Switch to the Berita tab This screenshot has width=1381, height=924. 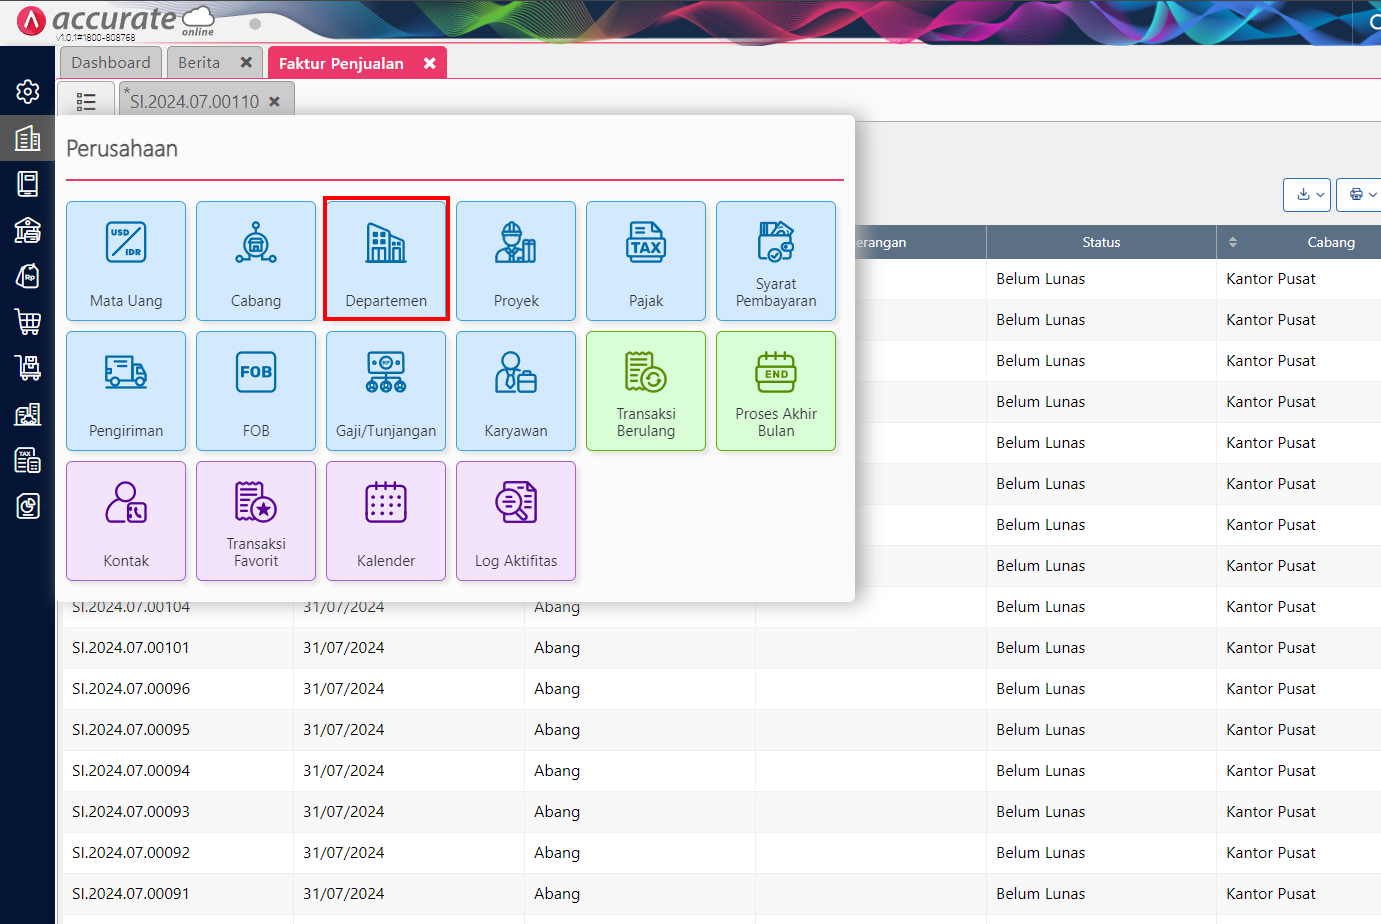199,63
